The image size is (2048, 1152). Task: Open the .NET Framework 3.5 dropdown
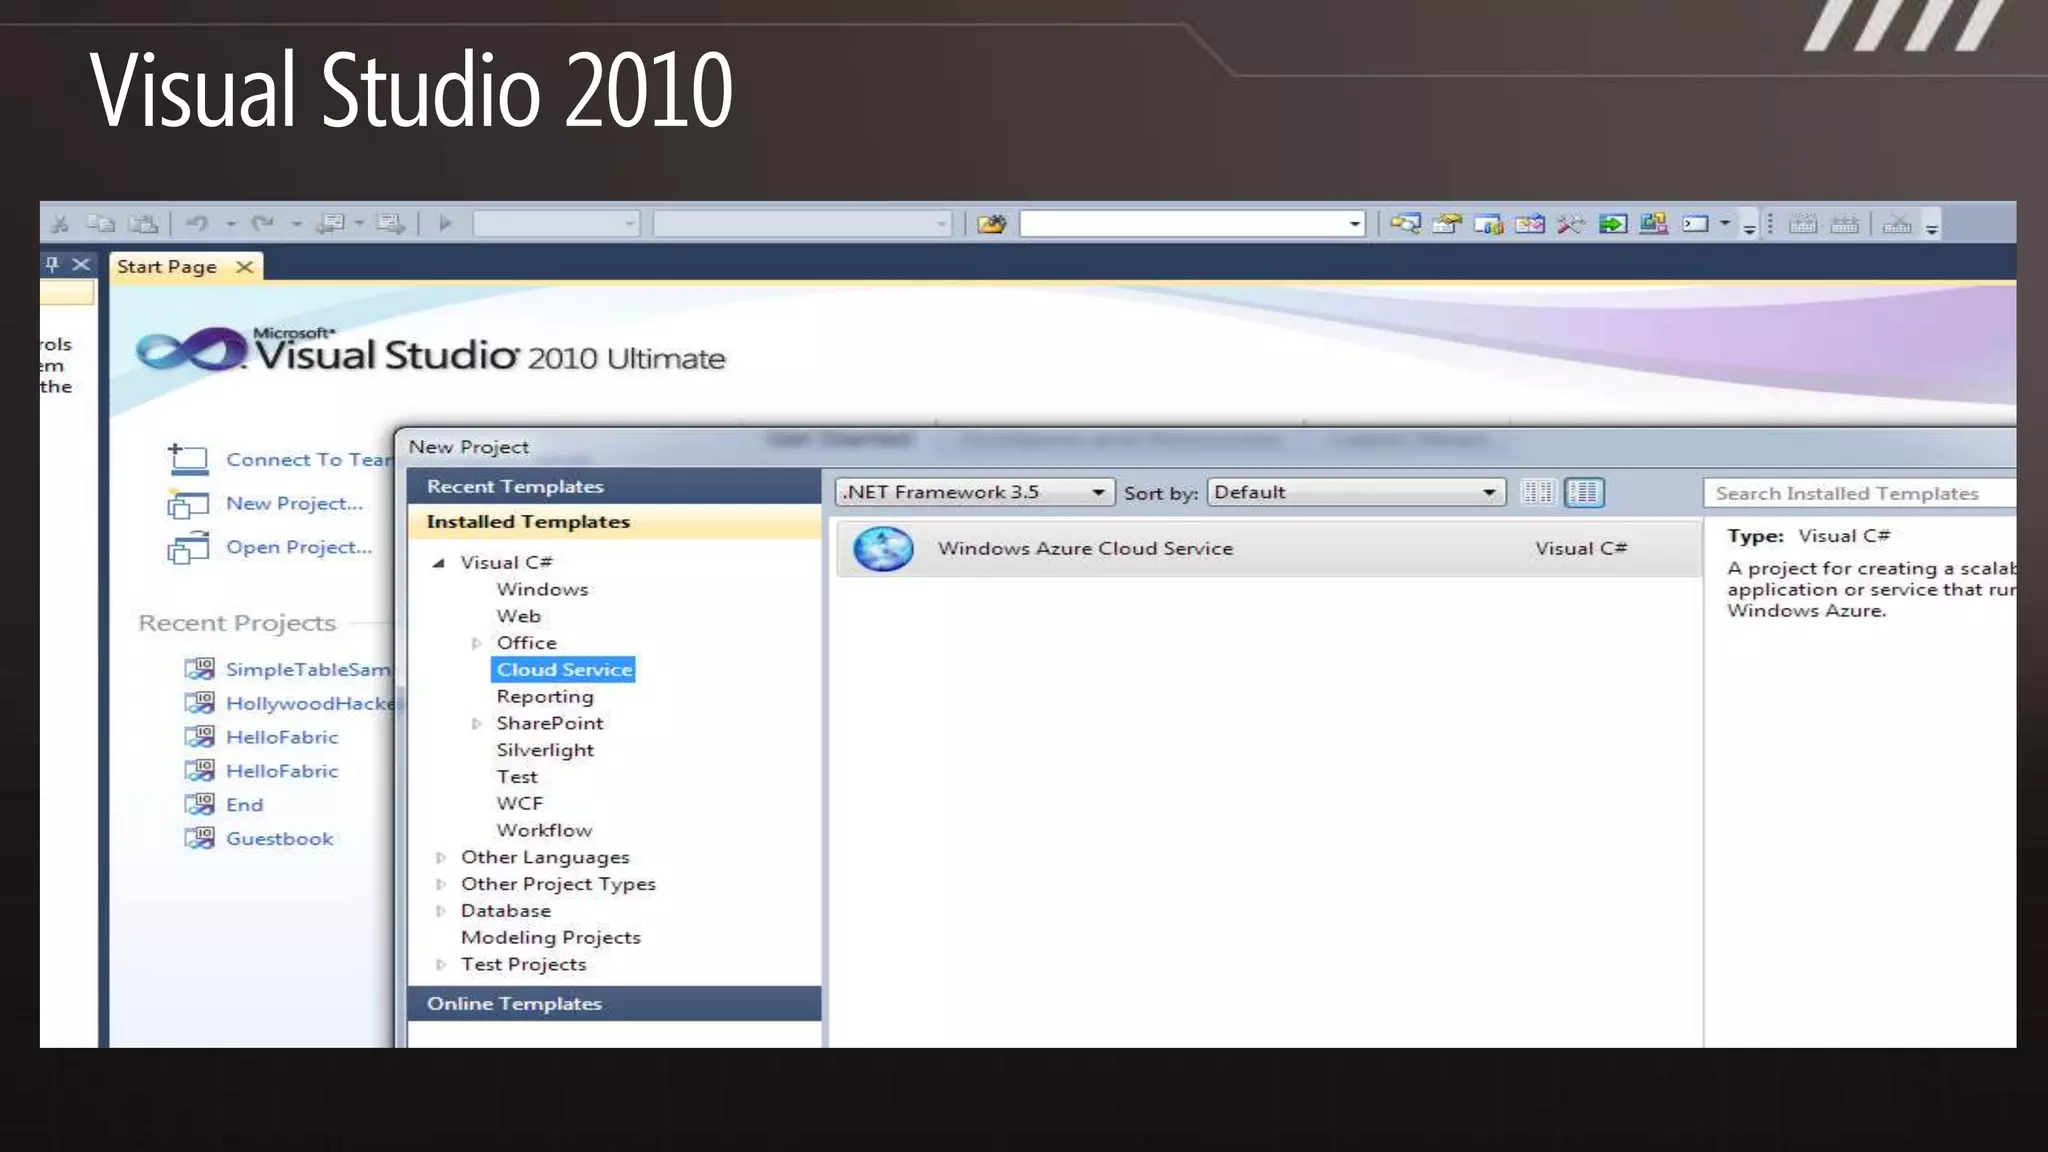click(975, 493)
